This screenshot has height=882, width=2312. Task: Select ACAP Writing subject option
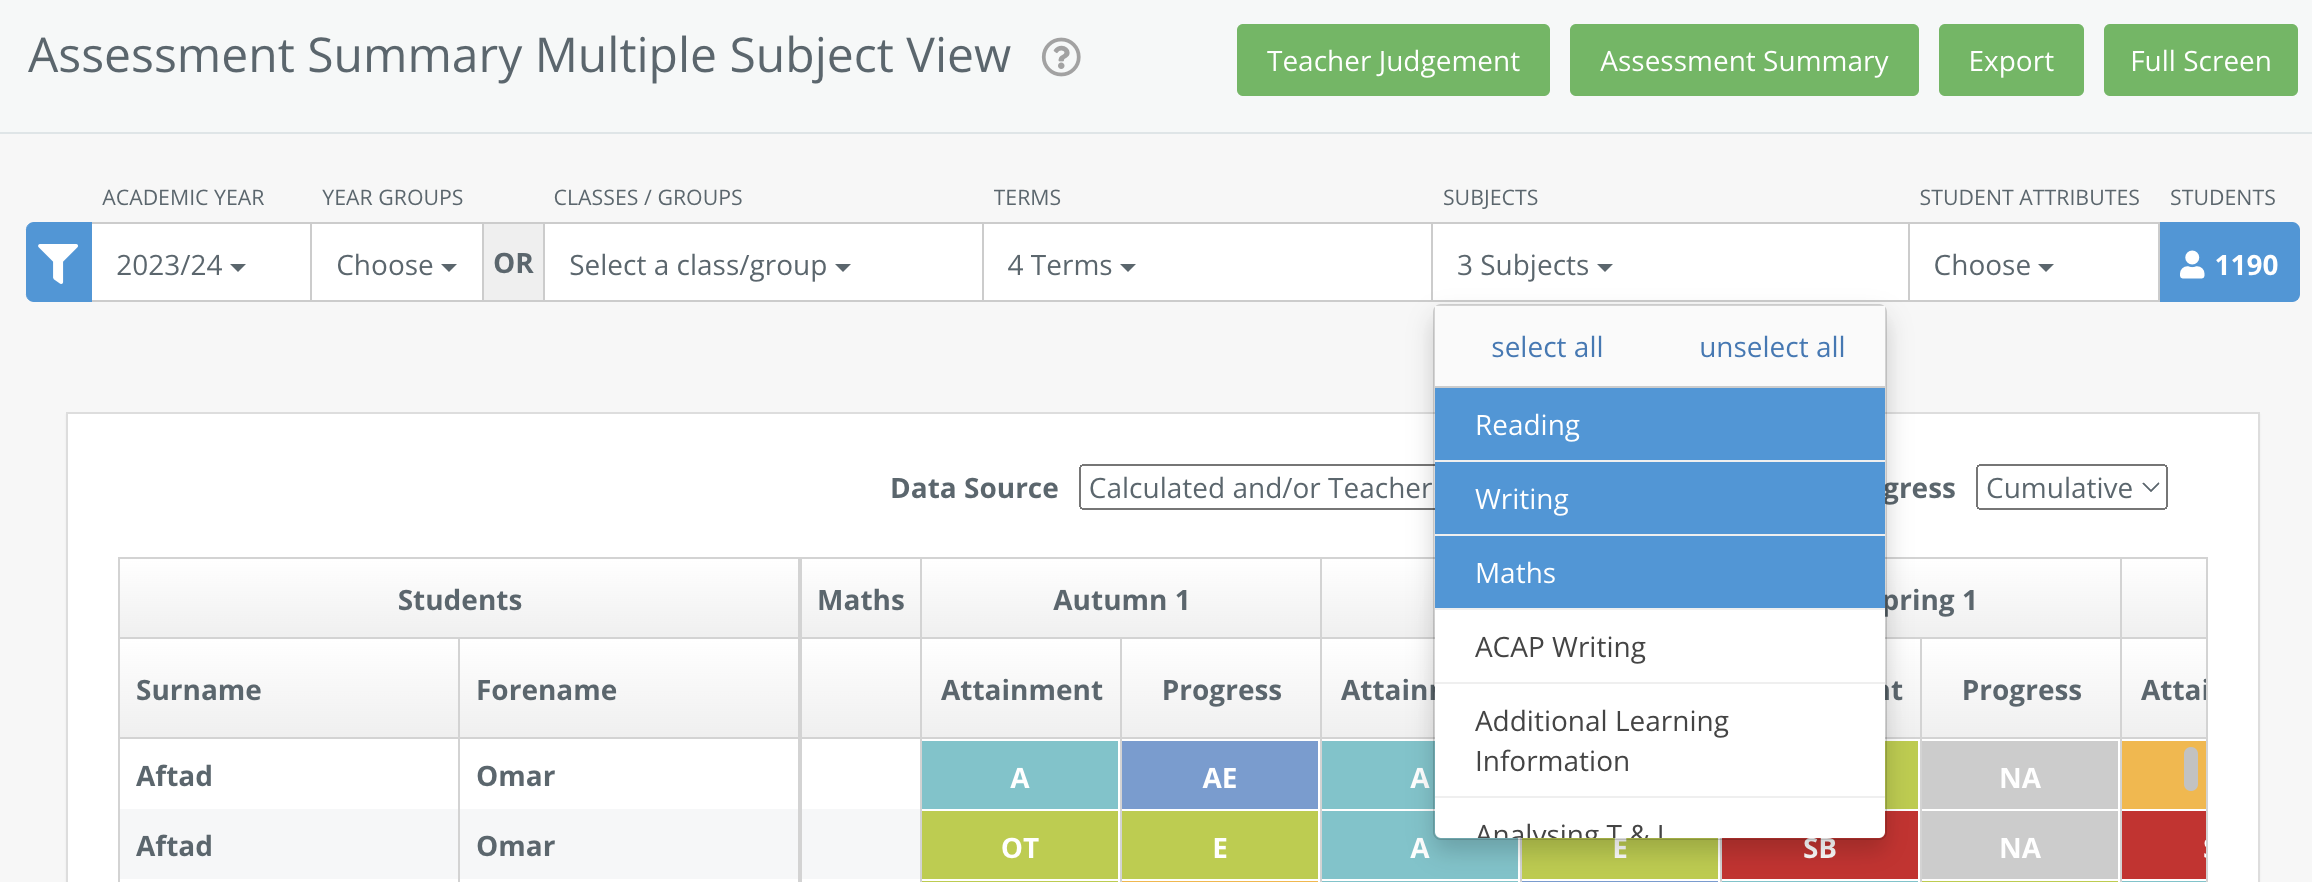1660,647
